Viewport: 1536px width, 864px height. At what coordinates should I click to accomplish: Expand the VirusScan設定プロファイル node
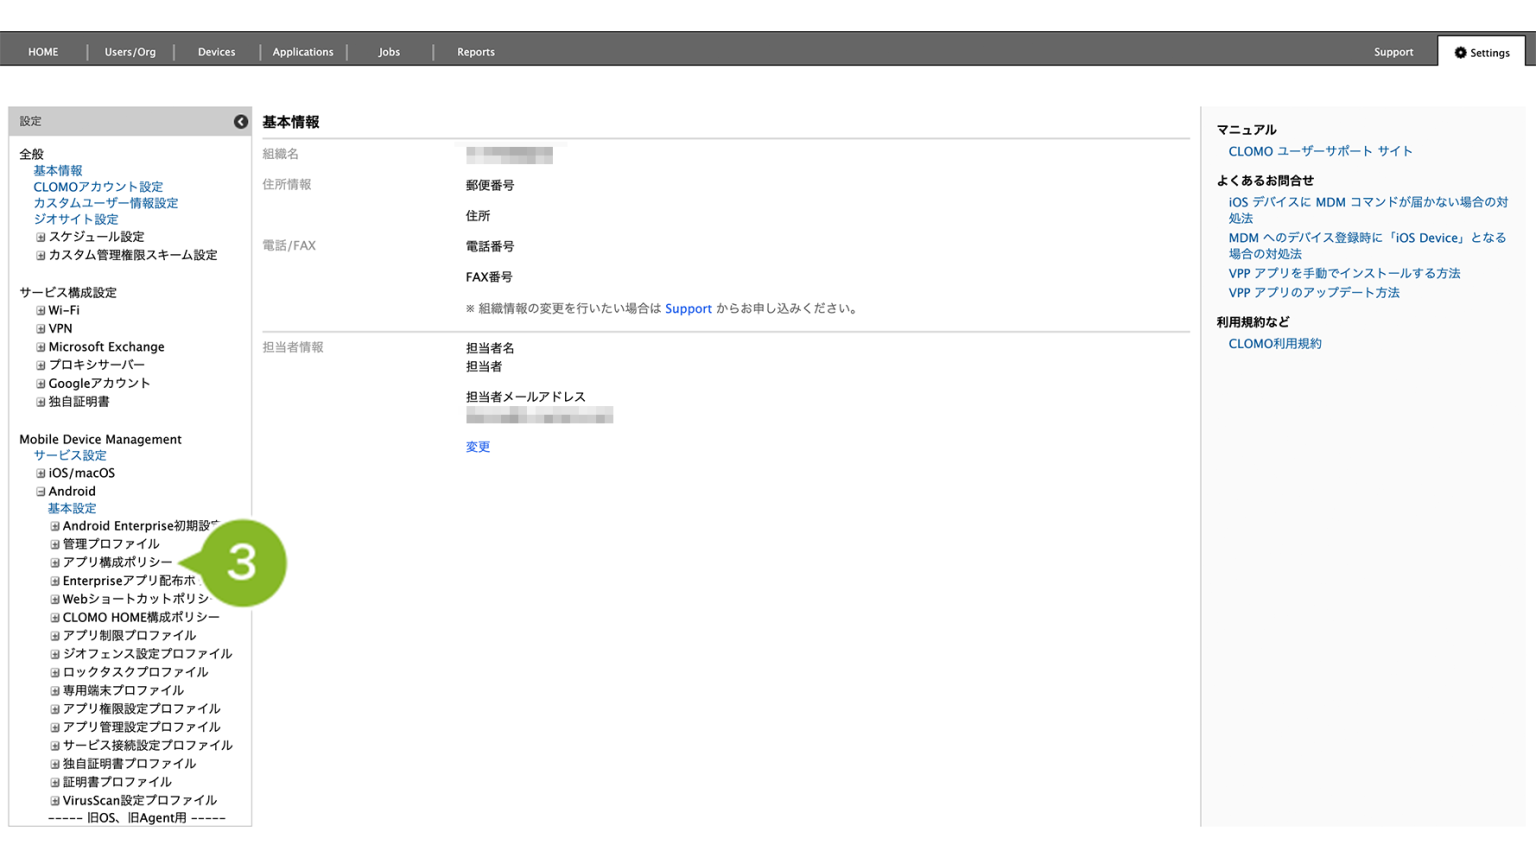pyautogui.click(x=55, y=801)
